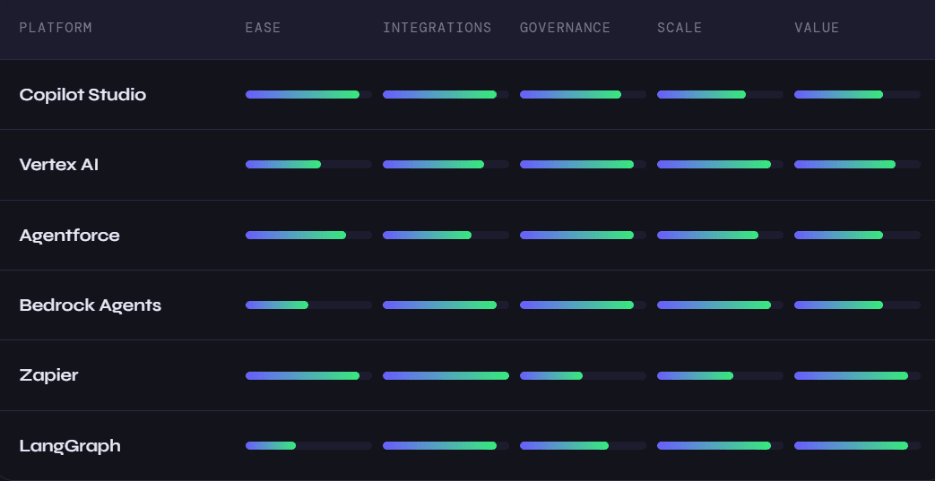Click Agentforce's Value score bar
The image size is (936, 481).
[857, 235]
